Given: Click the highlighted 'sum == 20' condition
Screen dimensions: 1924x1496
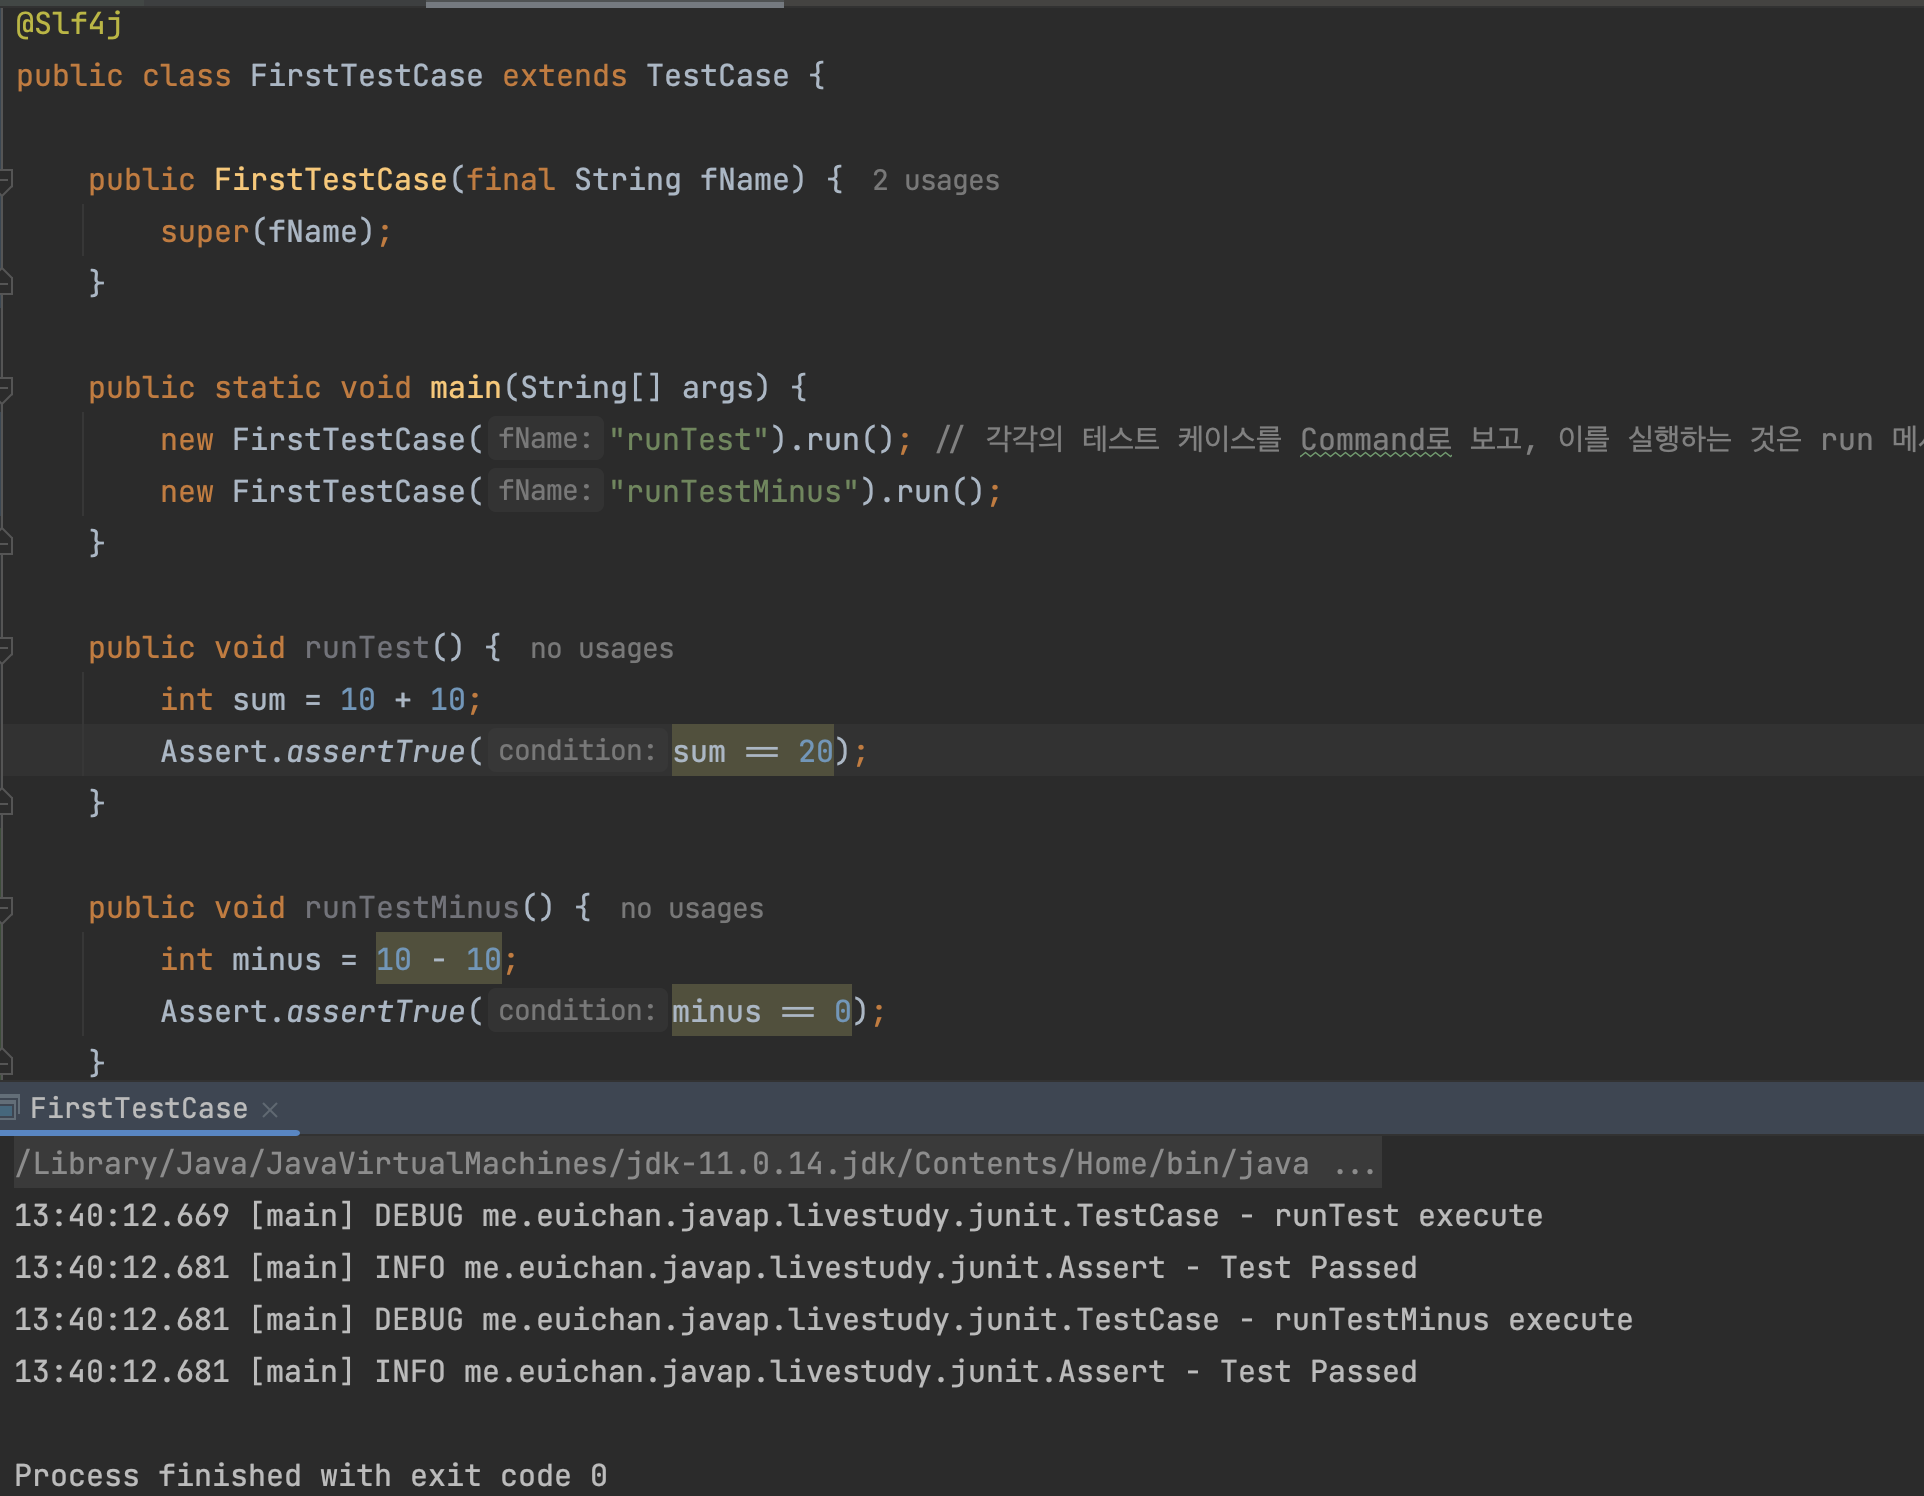Looking at the screenshot, I should point(752,752).
